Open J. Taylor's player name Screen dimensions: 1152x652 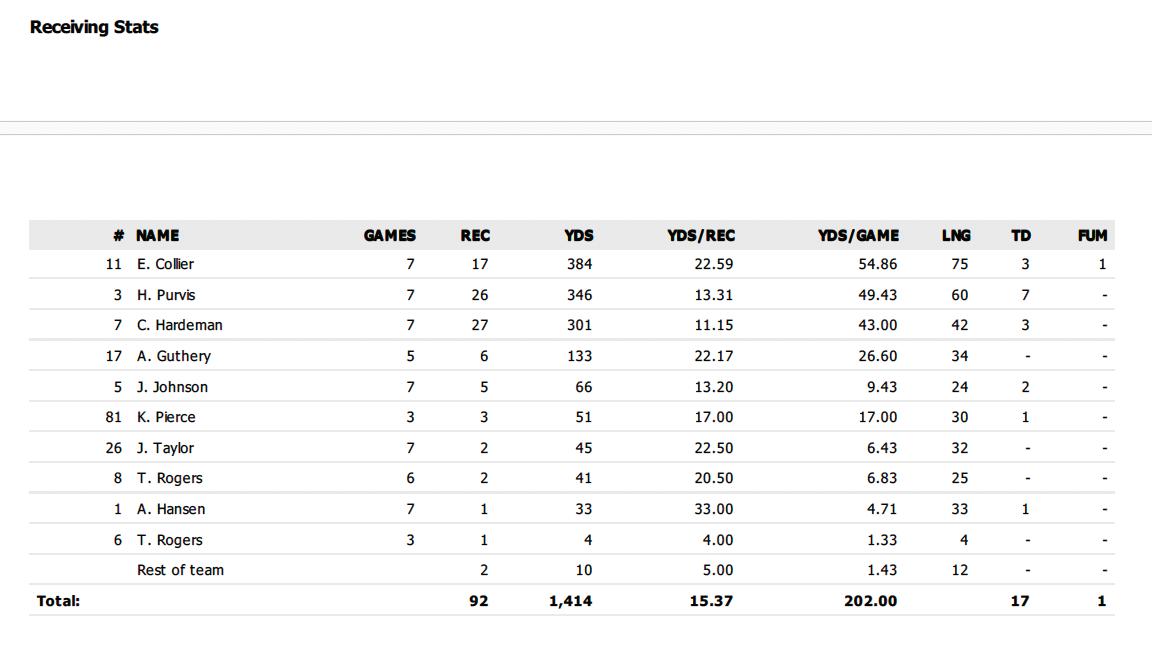coord(165,448)
